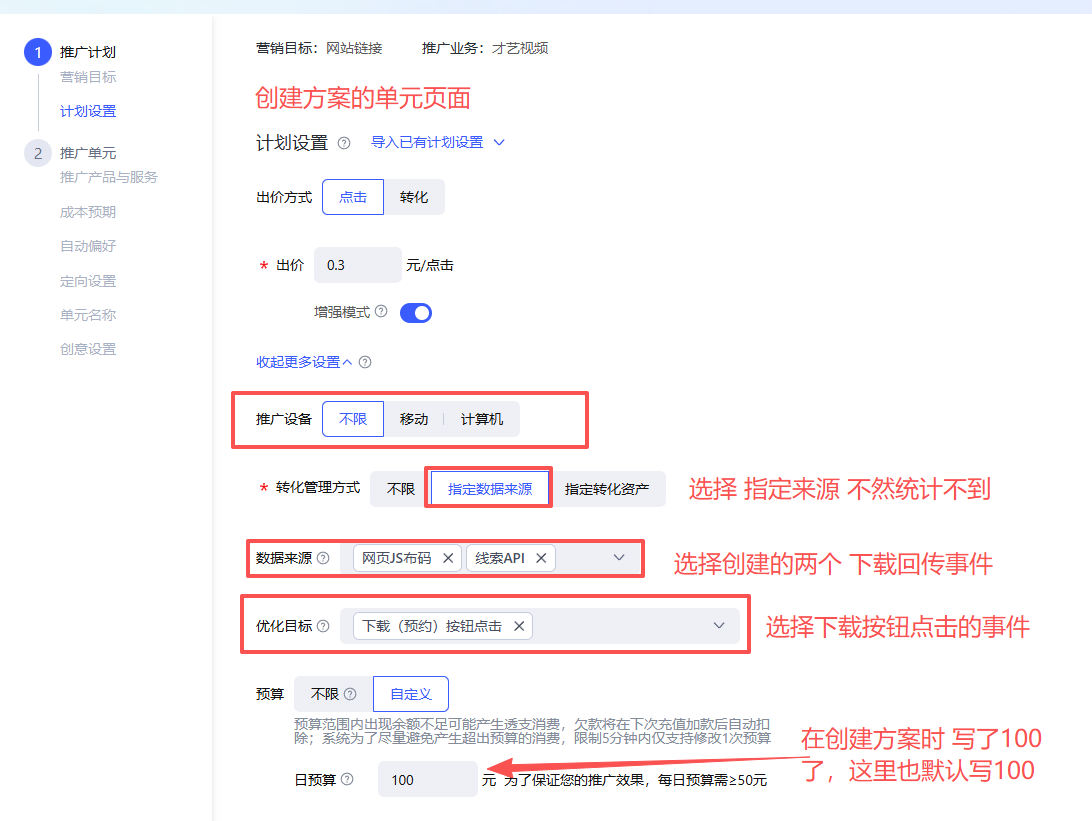Jump to 创意设置 section
The width and height of the screenshot is (1092, 821).
coord(88,349)
